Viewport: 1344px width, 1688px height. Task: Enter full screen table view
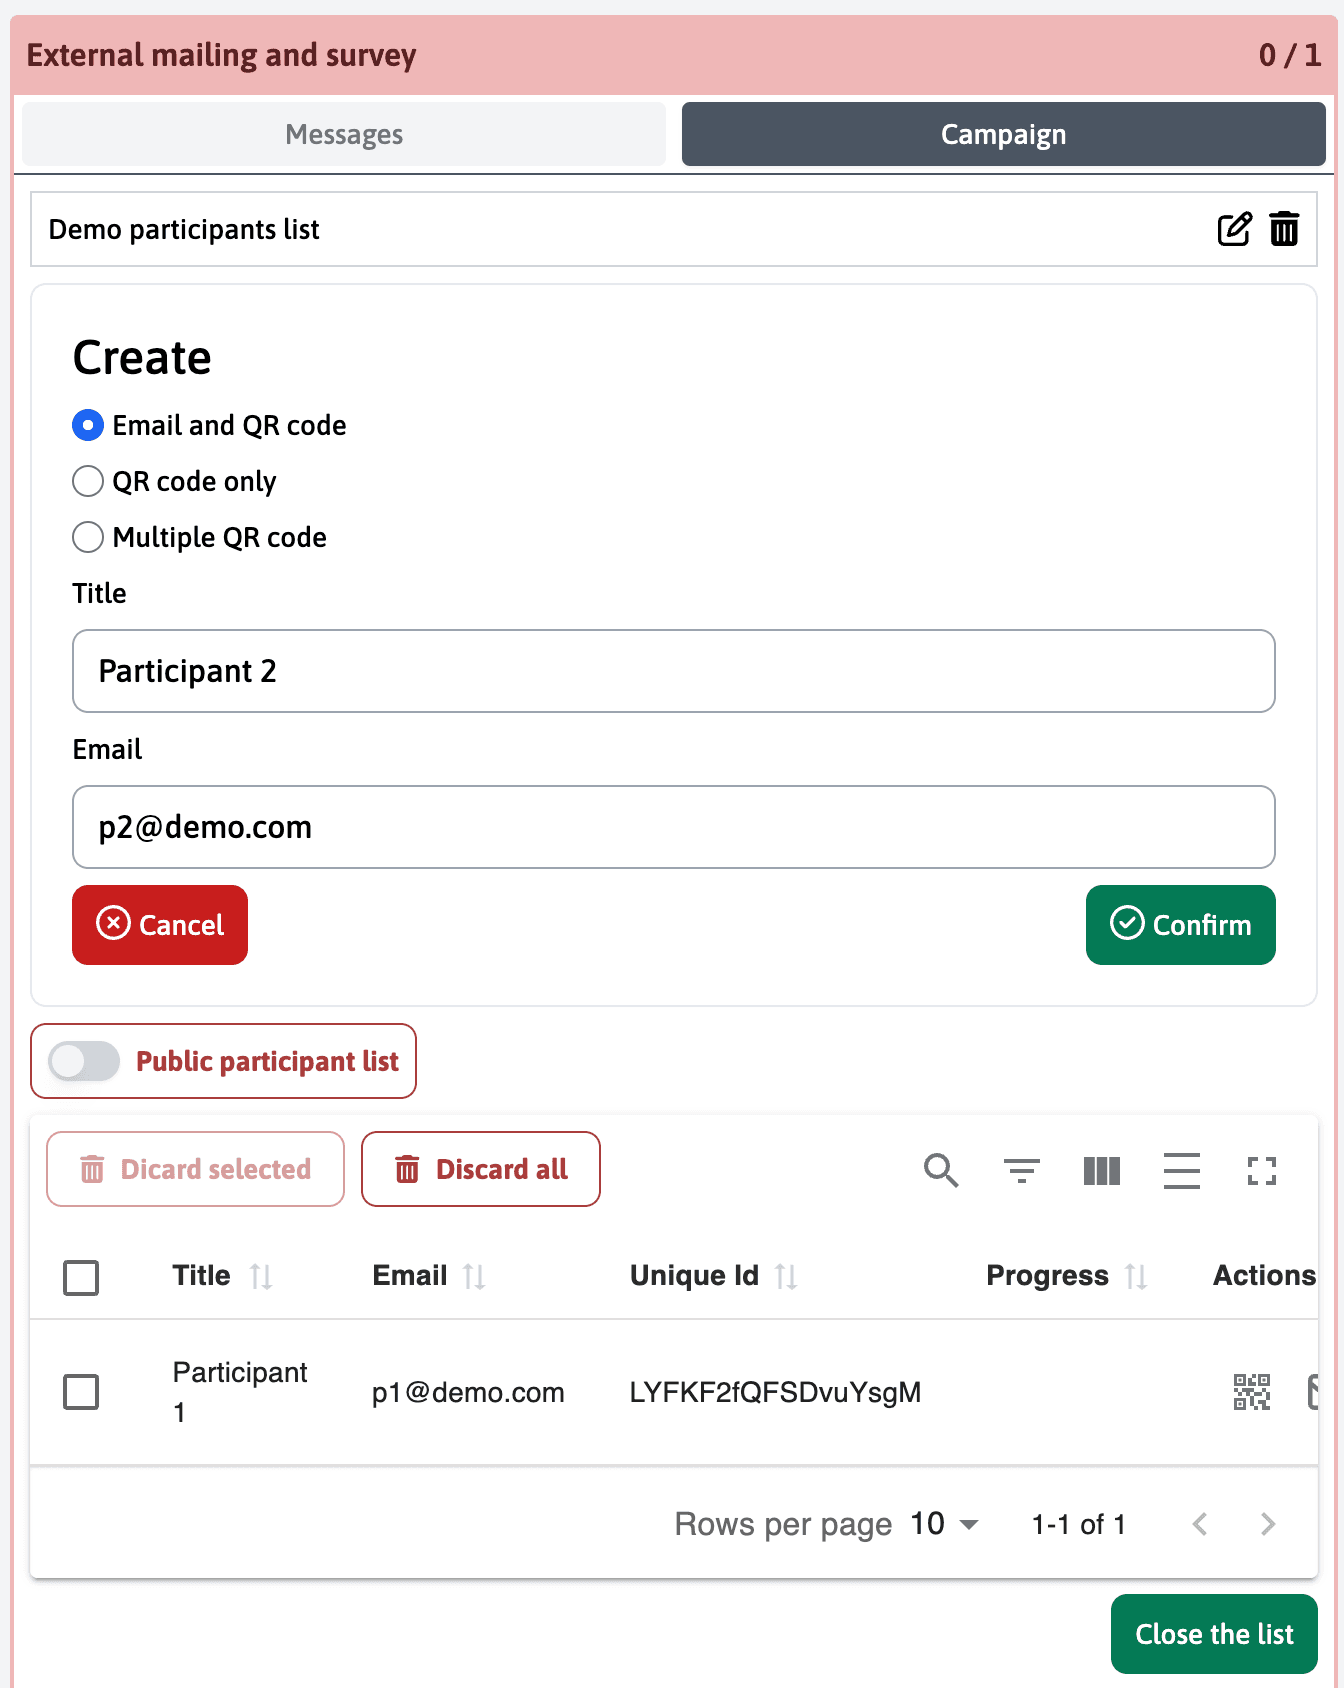[1261, 1170]
